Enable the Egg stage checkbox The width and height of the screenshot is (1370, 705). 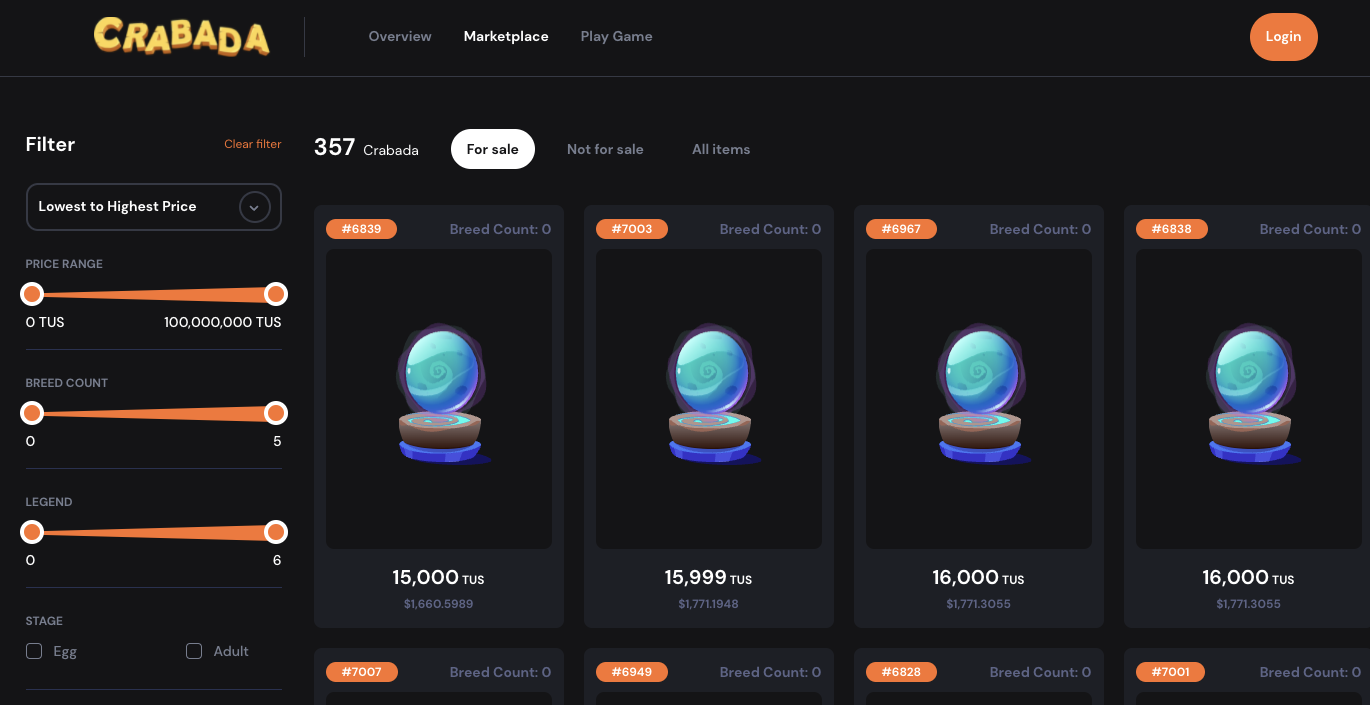tap(34, 651)
